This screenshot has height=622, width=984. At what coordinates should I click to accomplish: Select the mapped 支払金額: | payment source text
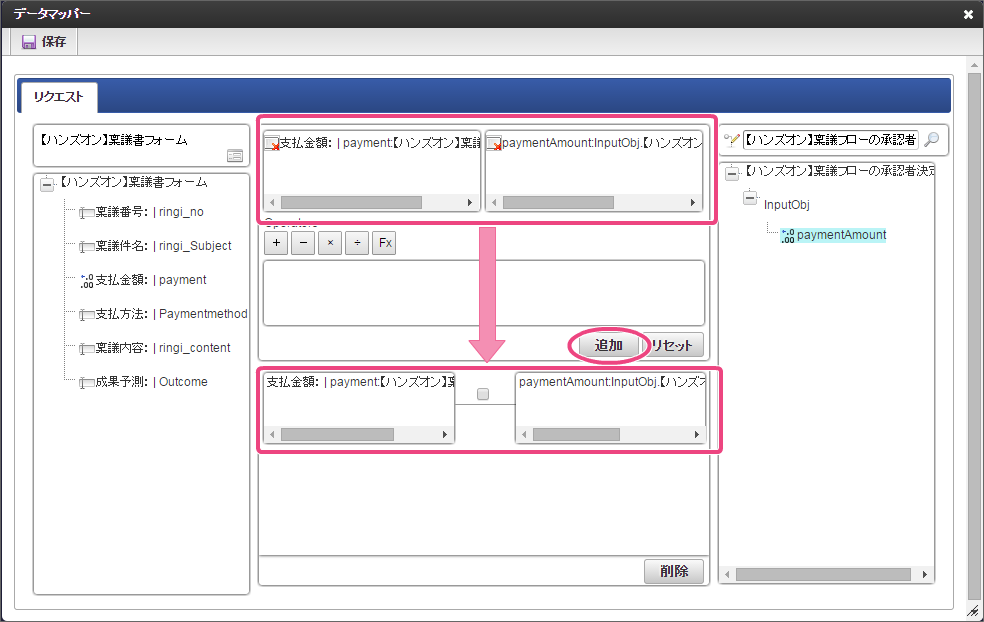pos(360,382)
